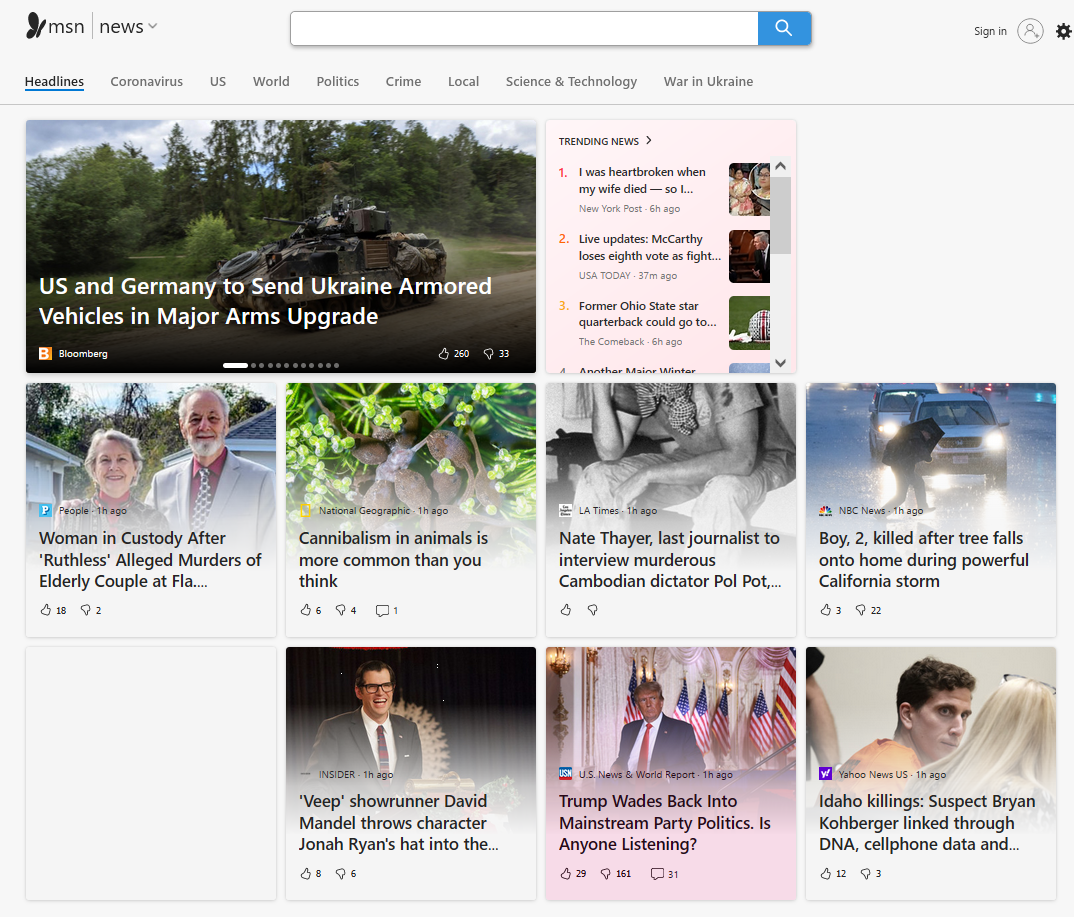Dislike the Ukraine Armored Vehicles headline story
1074x917 pixels.
(x=488, y=354)
